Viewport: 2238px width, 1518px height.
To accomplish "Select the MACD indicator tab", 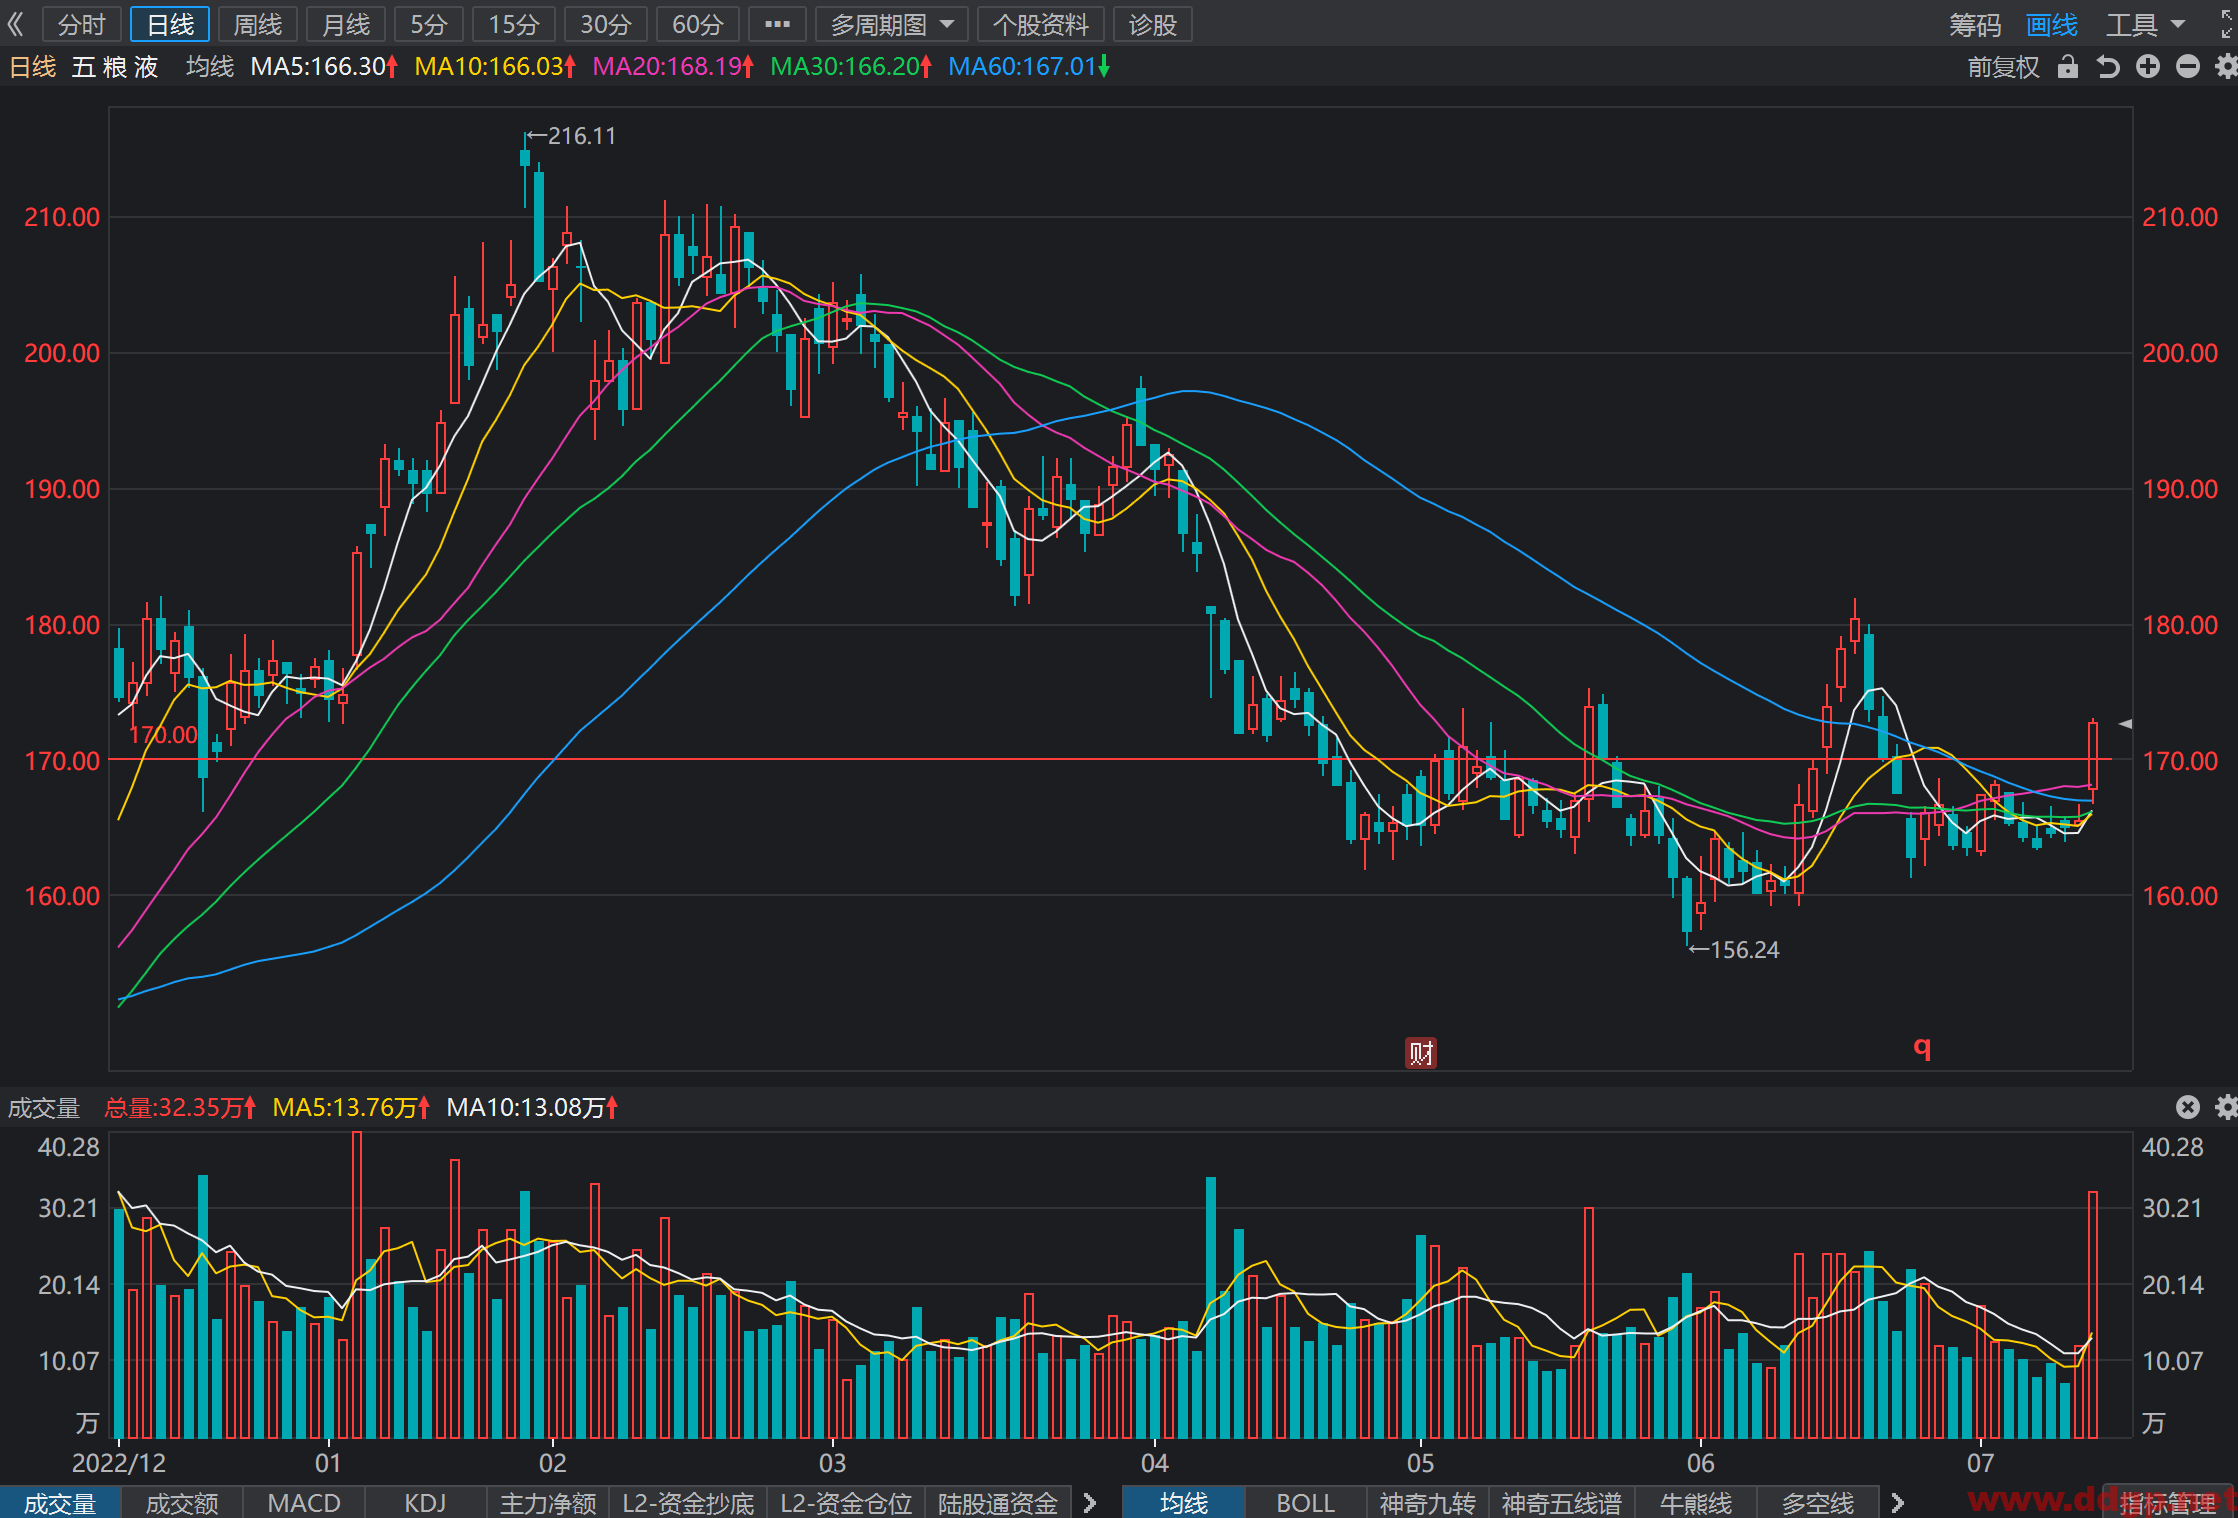I will 304,1503.
